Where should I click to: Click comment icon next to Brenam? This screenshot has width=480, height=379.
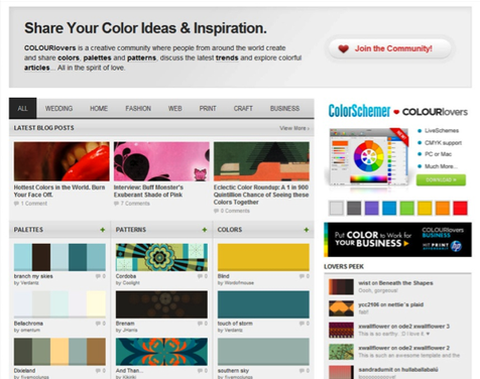click(x=200, y=323)
